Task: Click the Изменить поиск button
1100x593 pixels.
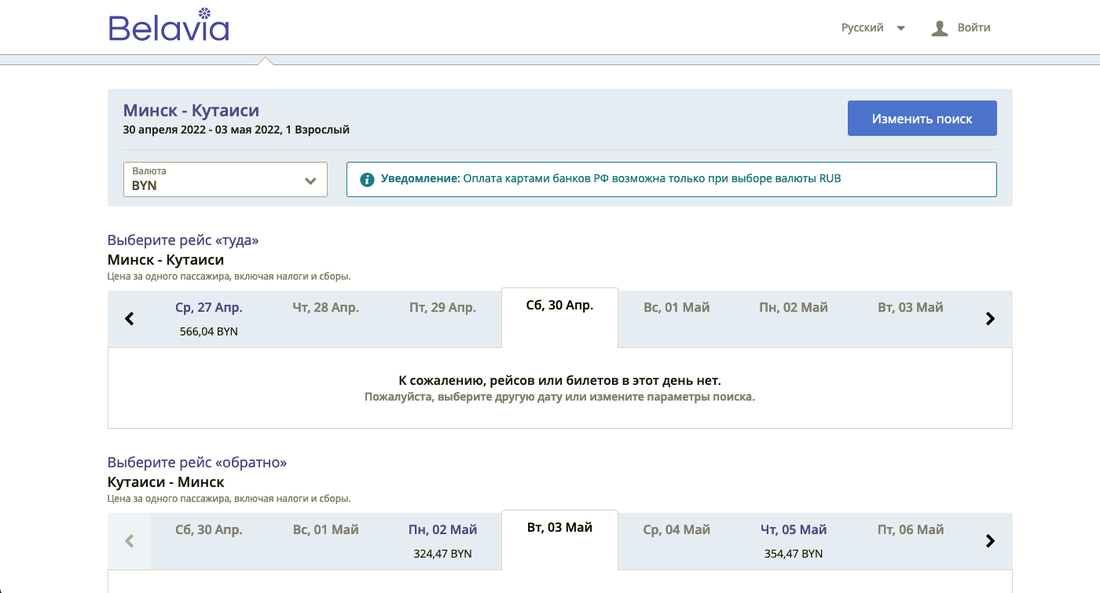Action: tap(922, 118)
